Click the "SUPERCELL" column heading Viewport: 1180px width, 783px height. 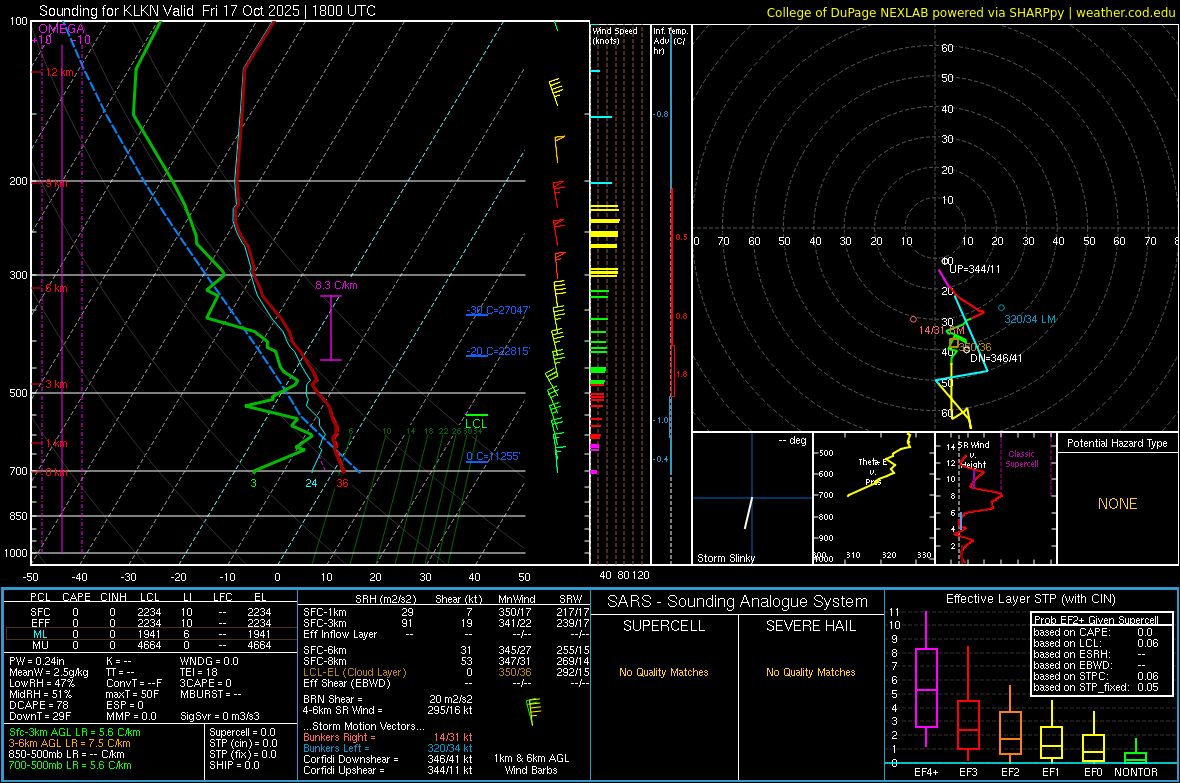[664, 626]
